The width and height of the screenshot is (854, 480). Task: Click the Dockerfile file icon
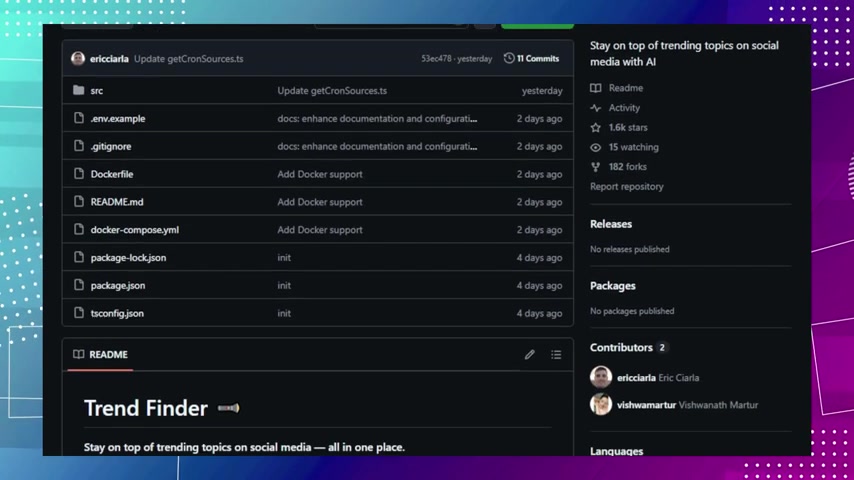pos(78,174)
